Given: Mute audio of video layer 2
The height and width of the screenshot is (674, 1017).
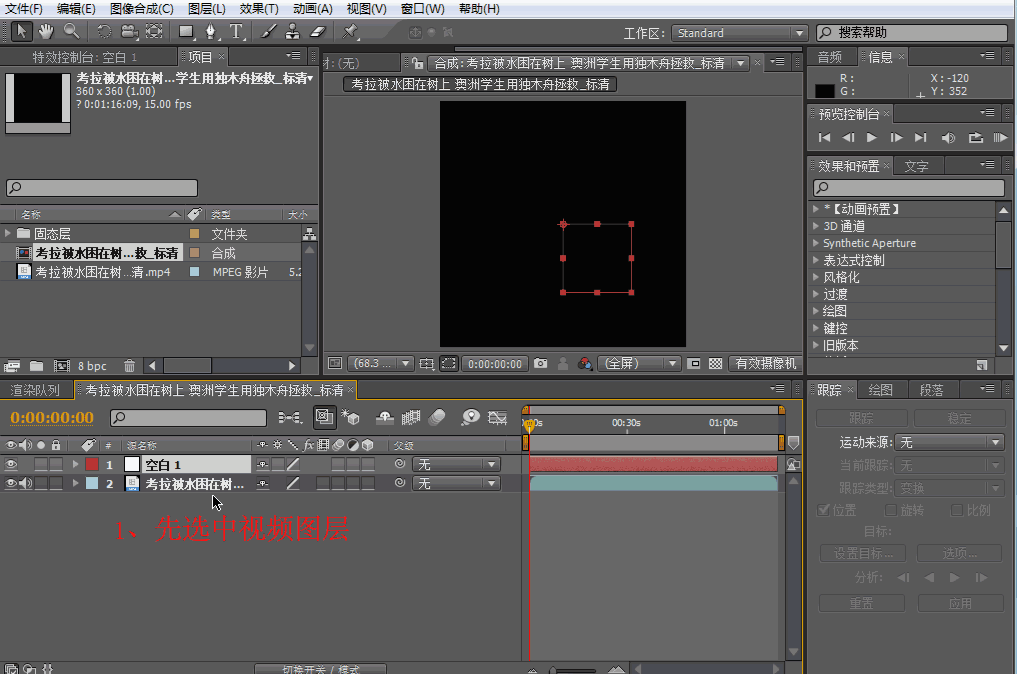Looking at the screenshot, I should click(26, 483).
